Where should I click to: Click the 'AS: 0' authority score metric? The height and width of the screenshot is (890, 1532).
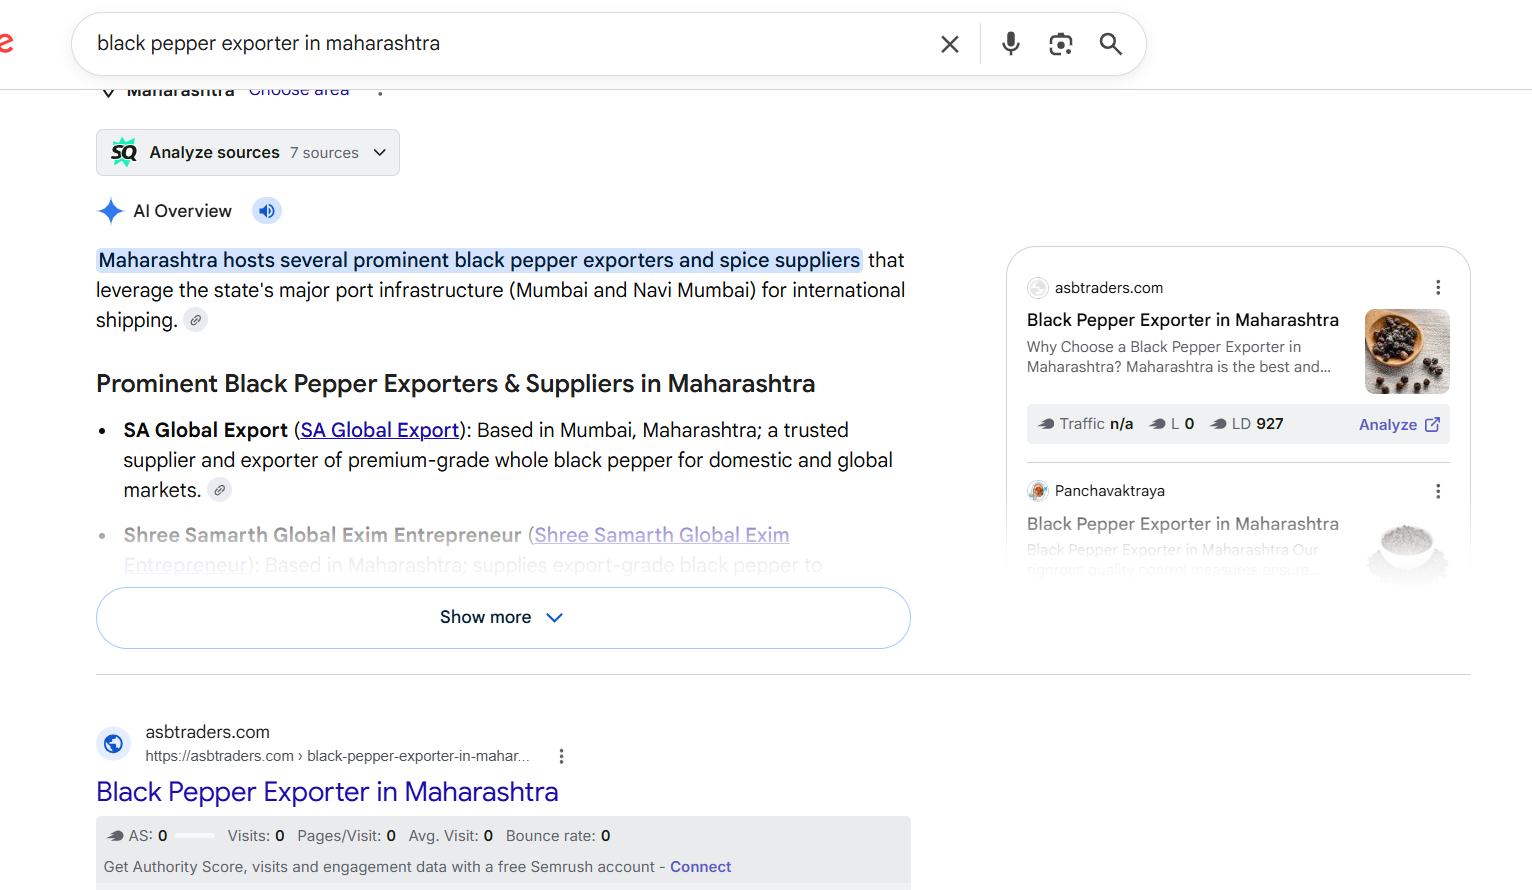[x=138, y=836]
